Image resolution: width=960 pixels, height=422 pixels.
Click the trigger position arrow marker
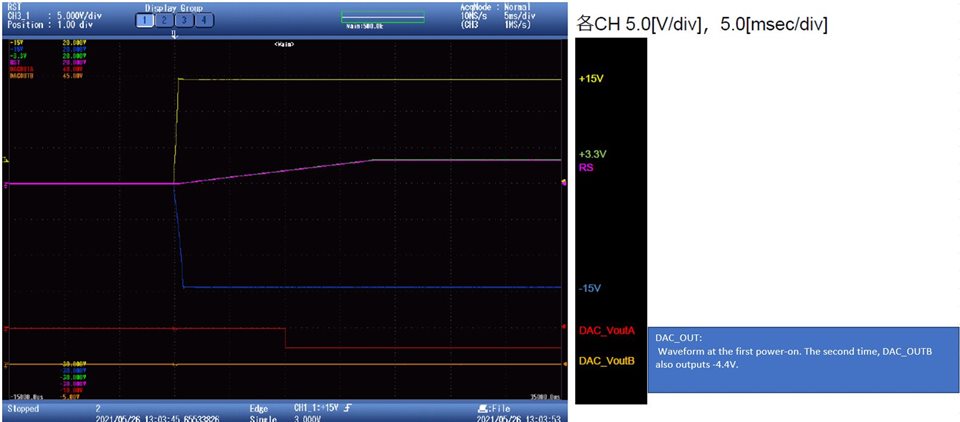pos(174,35)
